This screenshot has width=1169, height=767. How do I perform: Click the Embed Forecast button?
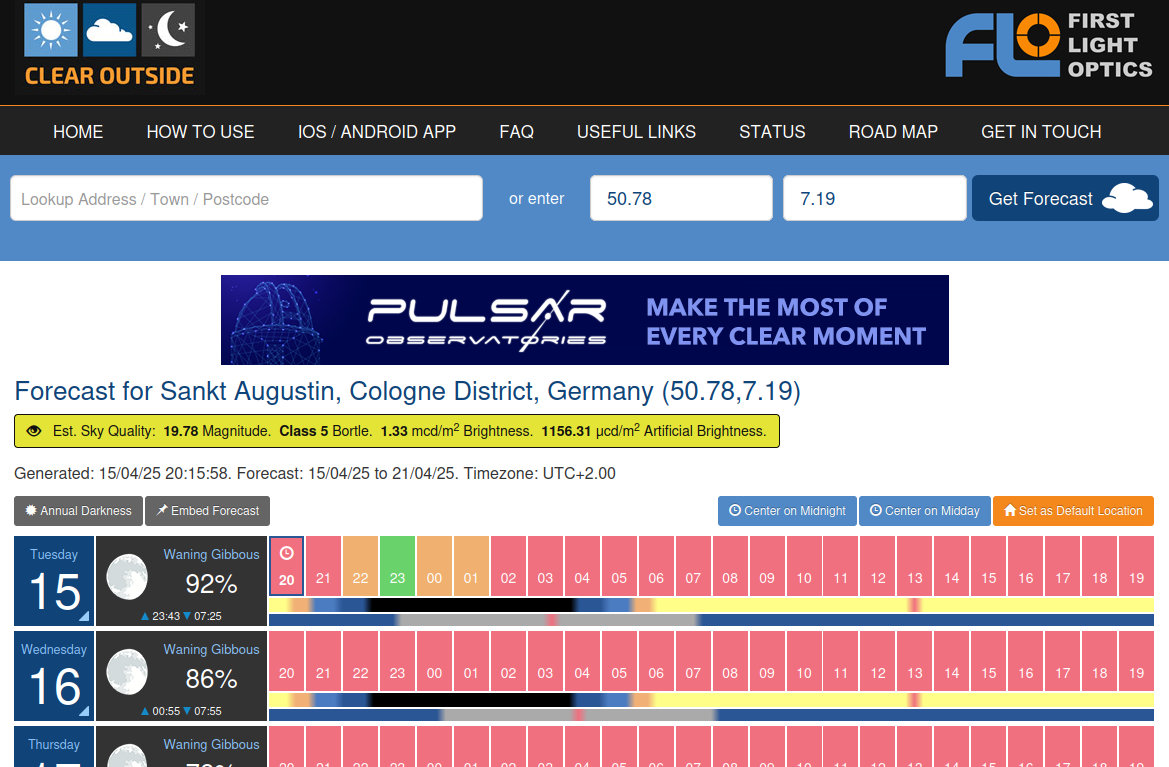coord(207,511)
